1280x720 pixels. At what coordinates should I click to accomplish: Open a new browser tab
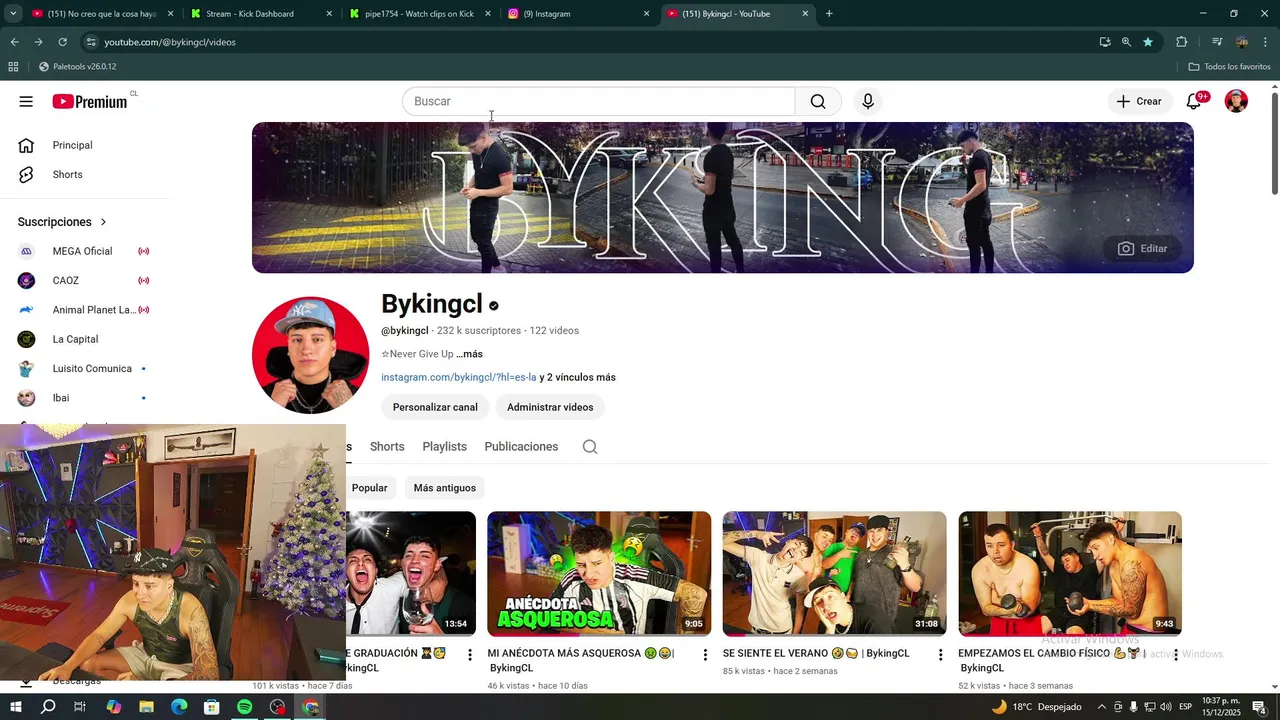tap(829, 14)
